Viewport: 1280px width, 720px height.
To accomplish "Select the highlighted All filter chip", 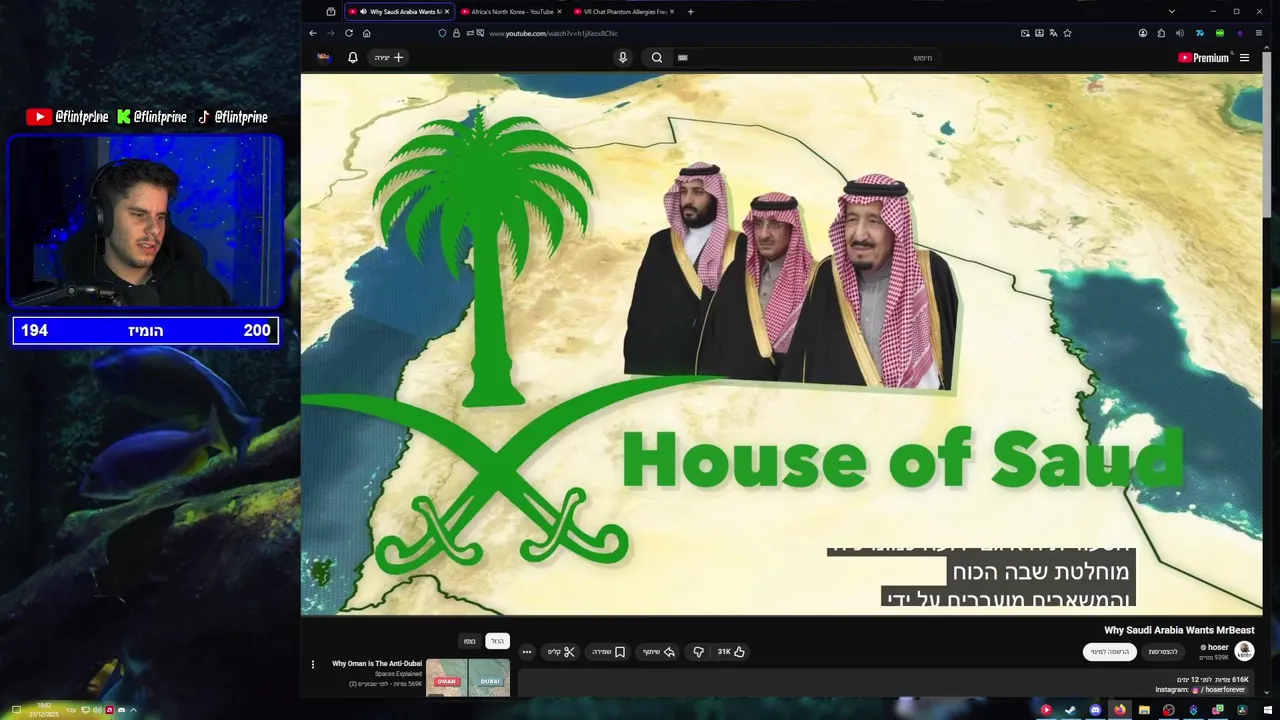I will 497,641.
